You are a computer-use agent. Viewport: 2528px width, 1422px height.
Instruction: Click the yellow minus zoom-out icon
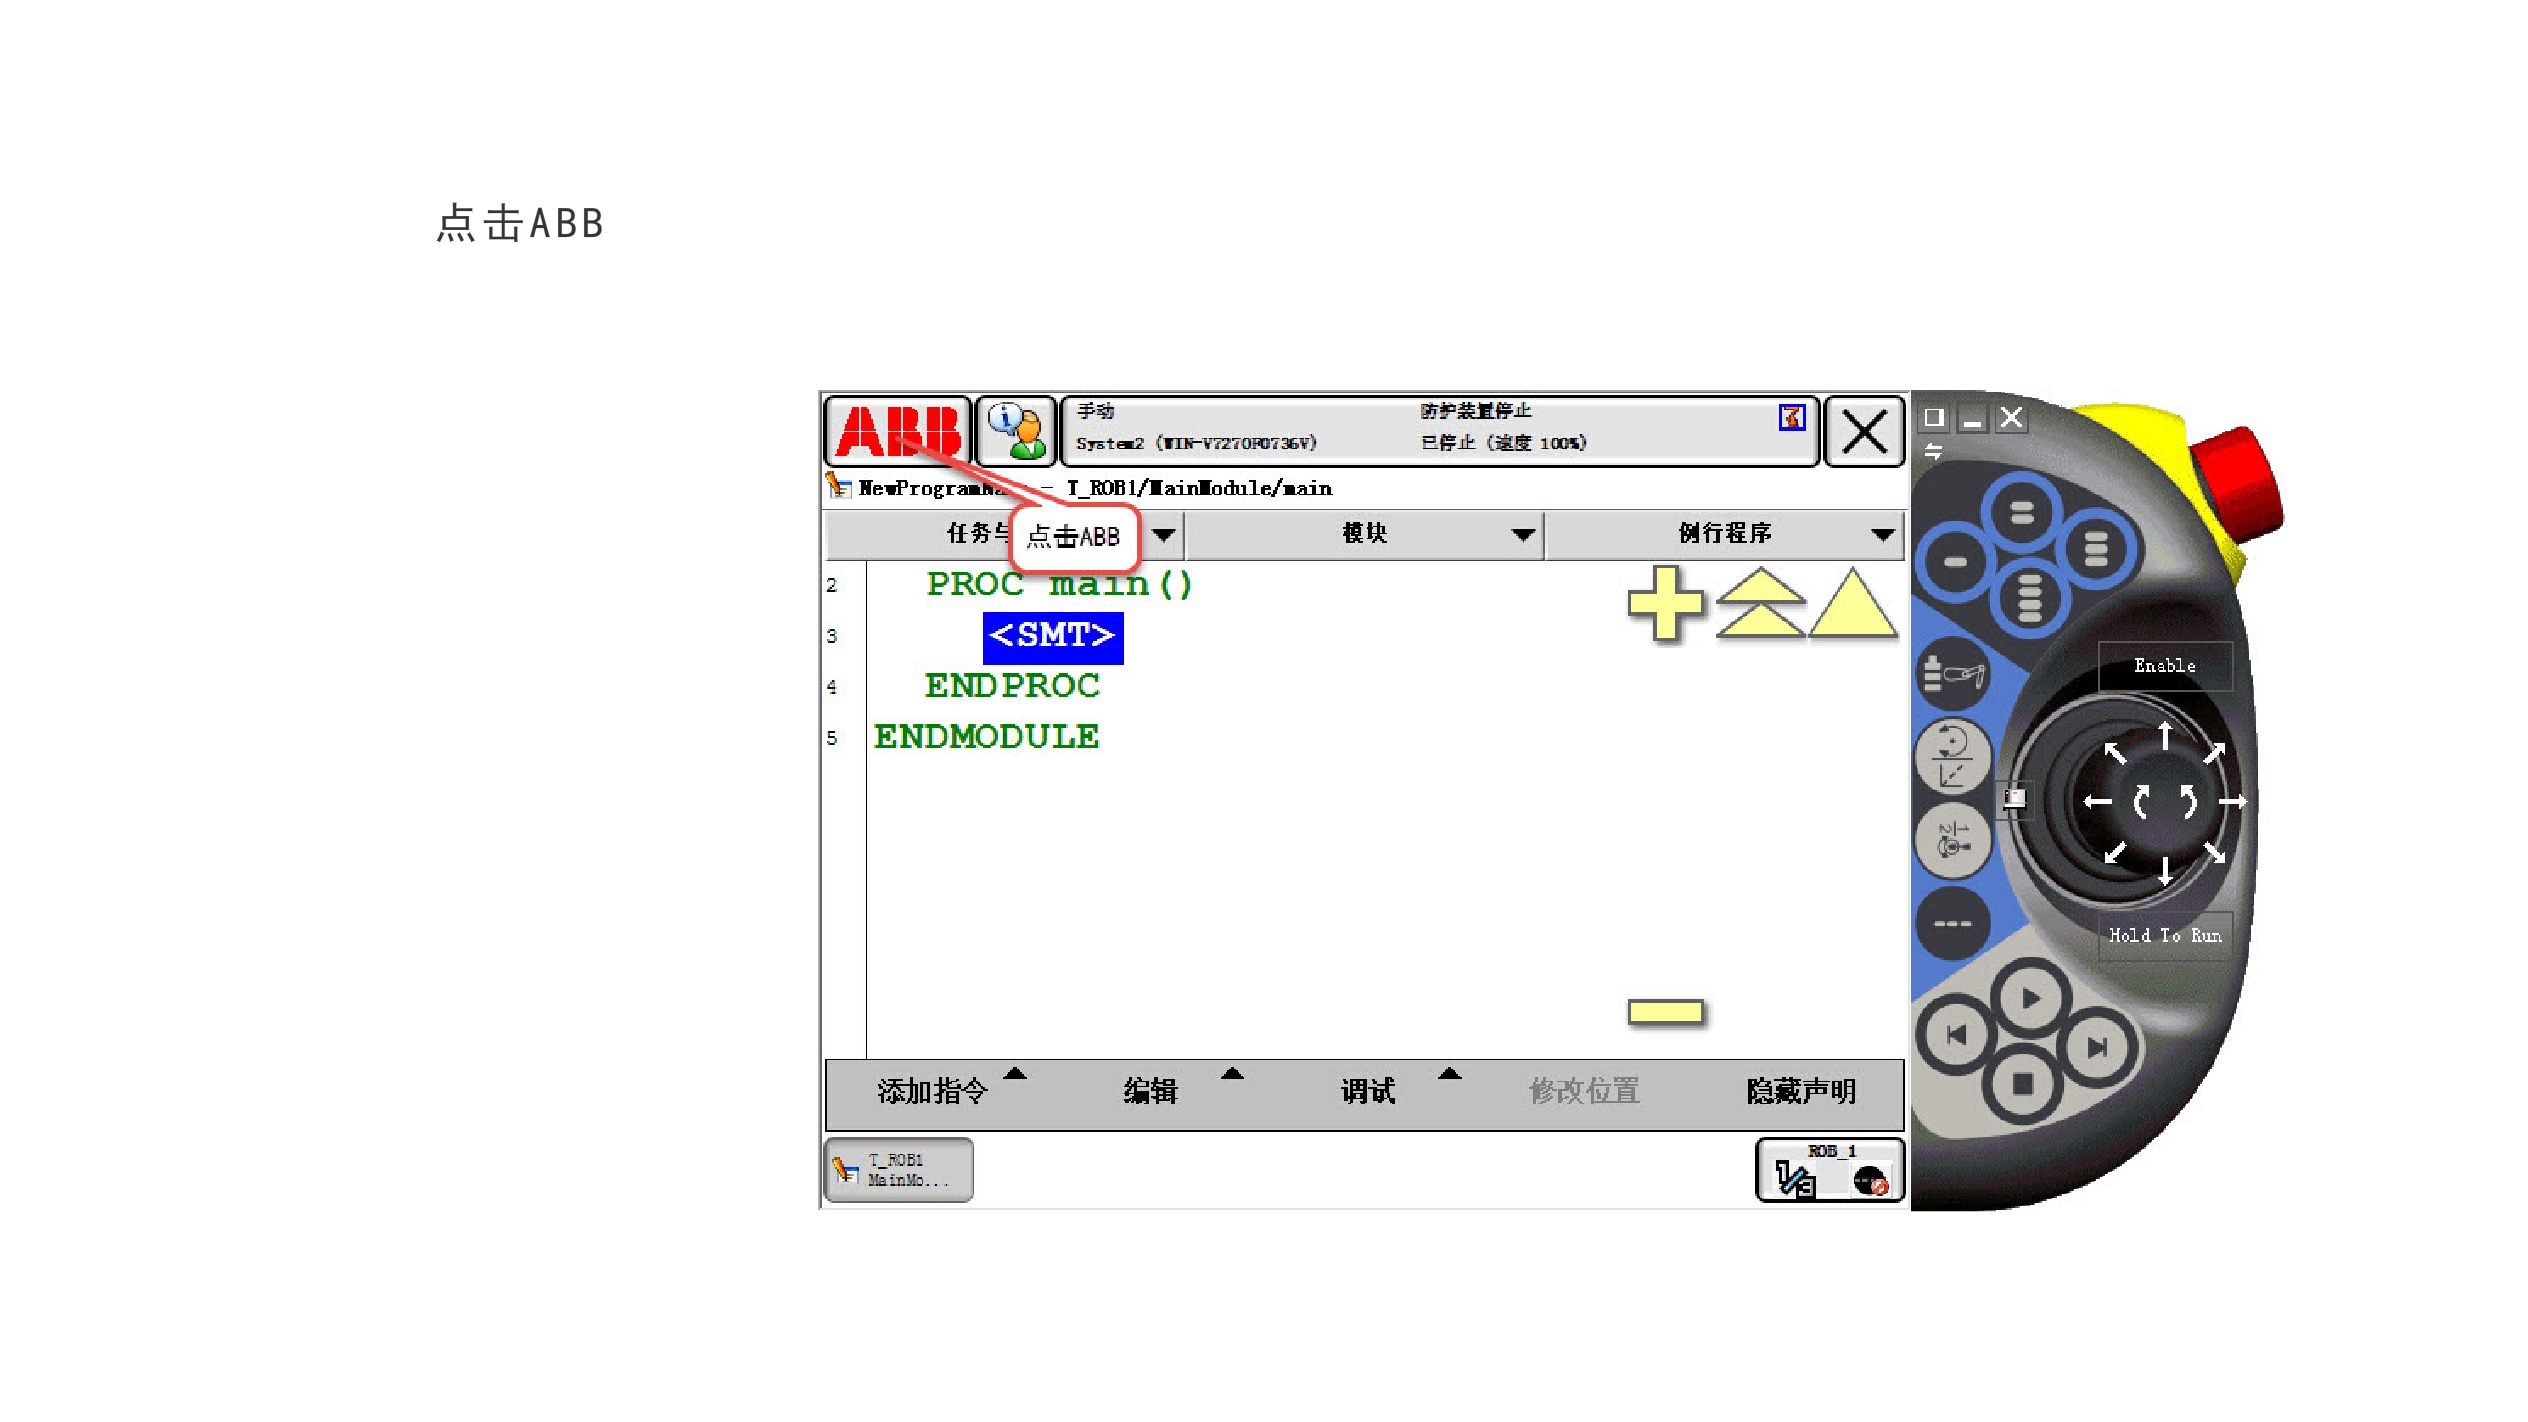click(1665, 1012)
